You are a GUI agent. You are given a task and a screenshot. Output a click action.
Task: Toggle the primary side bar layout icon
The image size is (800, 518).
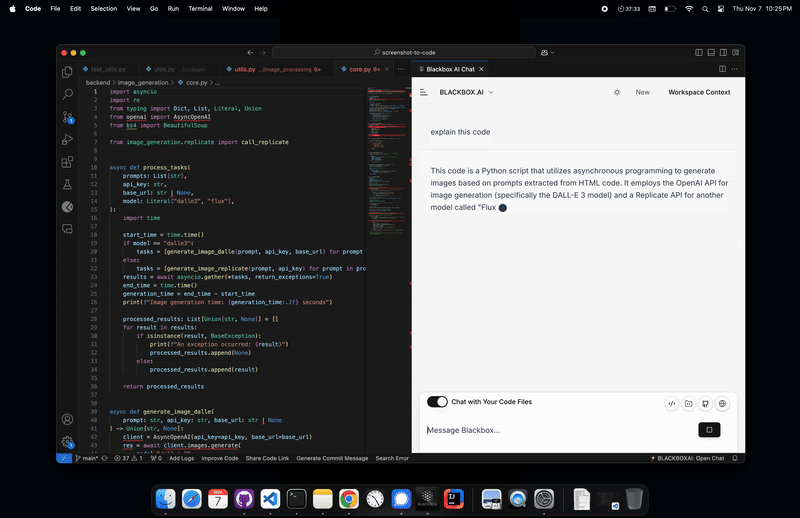pos(699,53)
